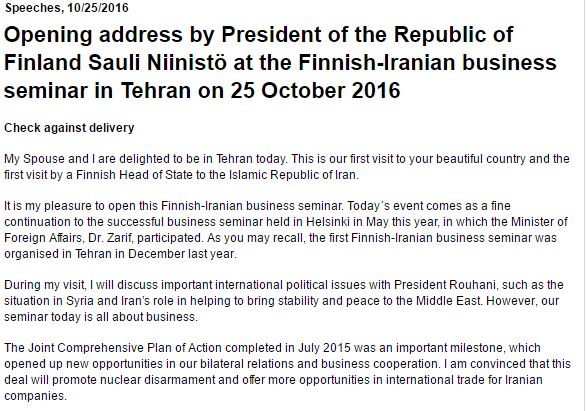Click the name "President Rouhani"

tap(445, 285)
